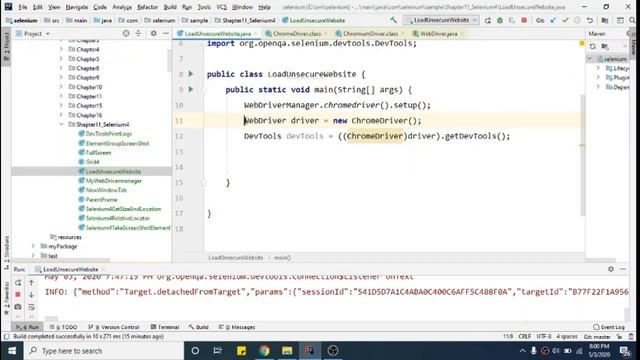This screenshot has width=640, height=360.
Task: Run main method gutter arrow on line 9
Action: point(191,89)
